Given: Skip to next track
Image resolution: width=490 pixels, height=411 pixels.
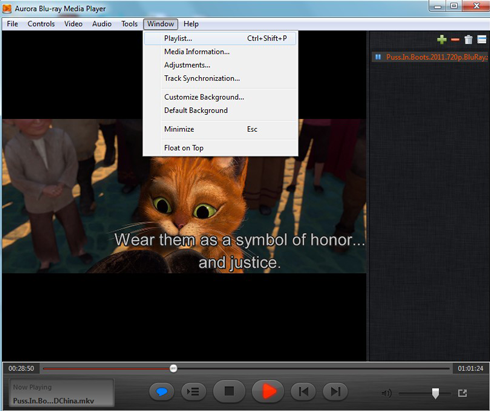Looking at the screenshot, I should (335, 391).
